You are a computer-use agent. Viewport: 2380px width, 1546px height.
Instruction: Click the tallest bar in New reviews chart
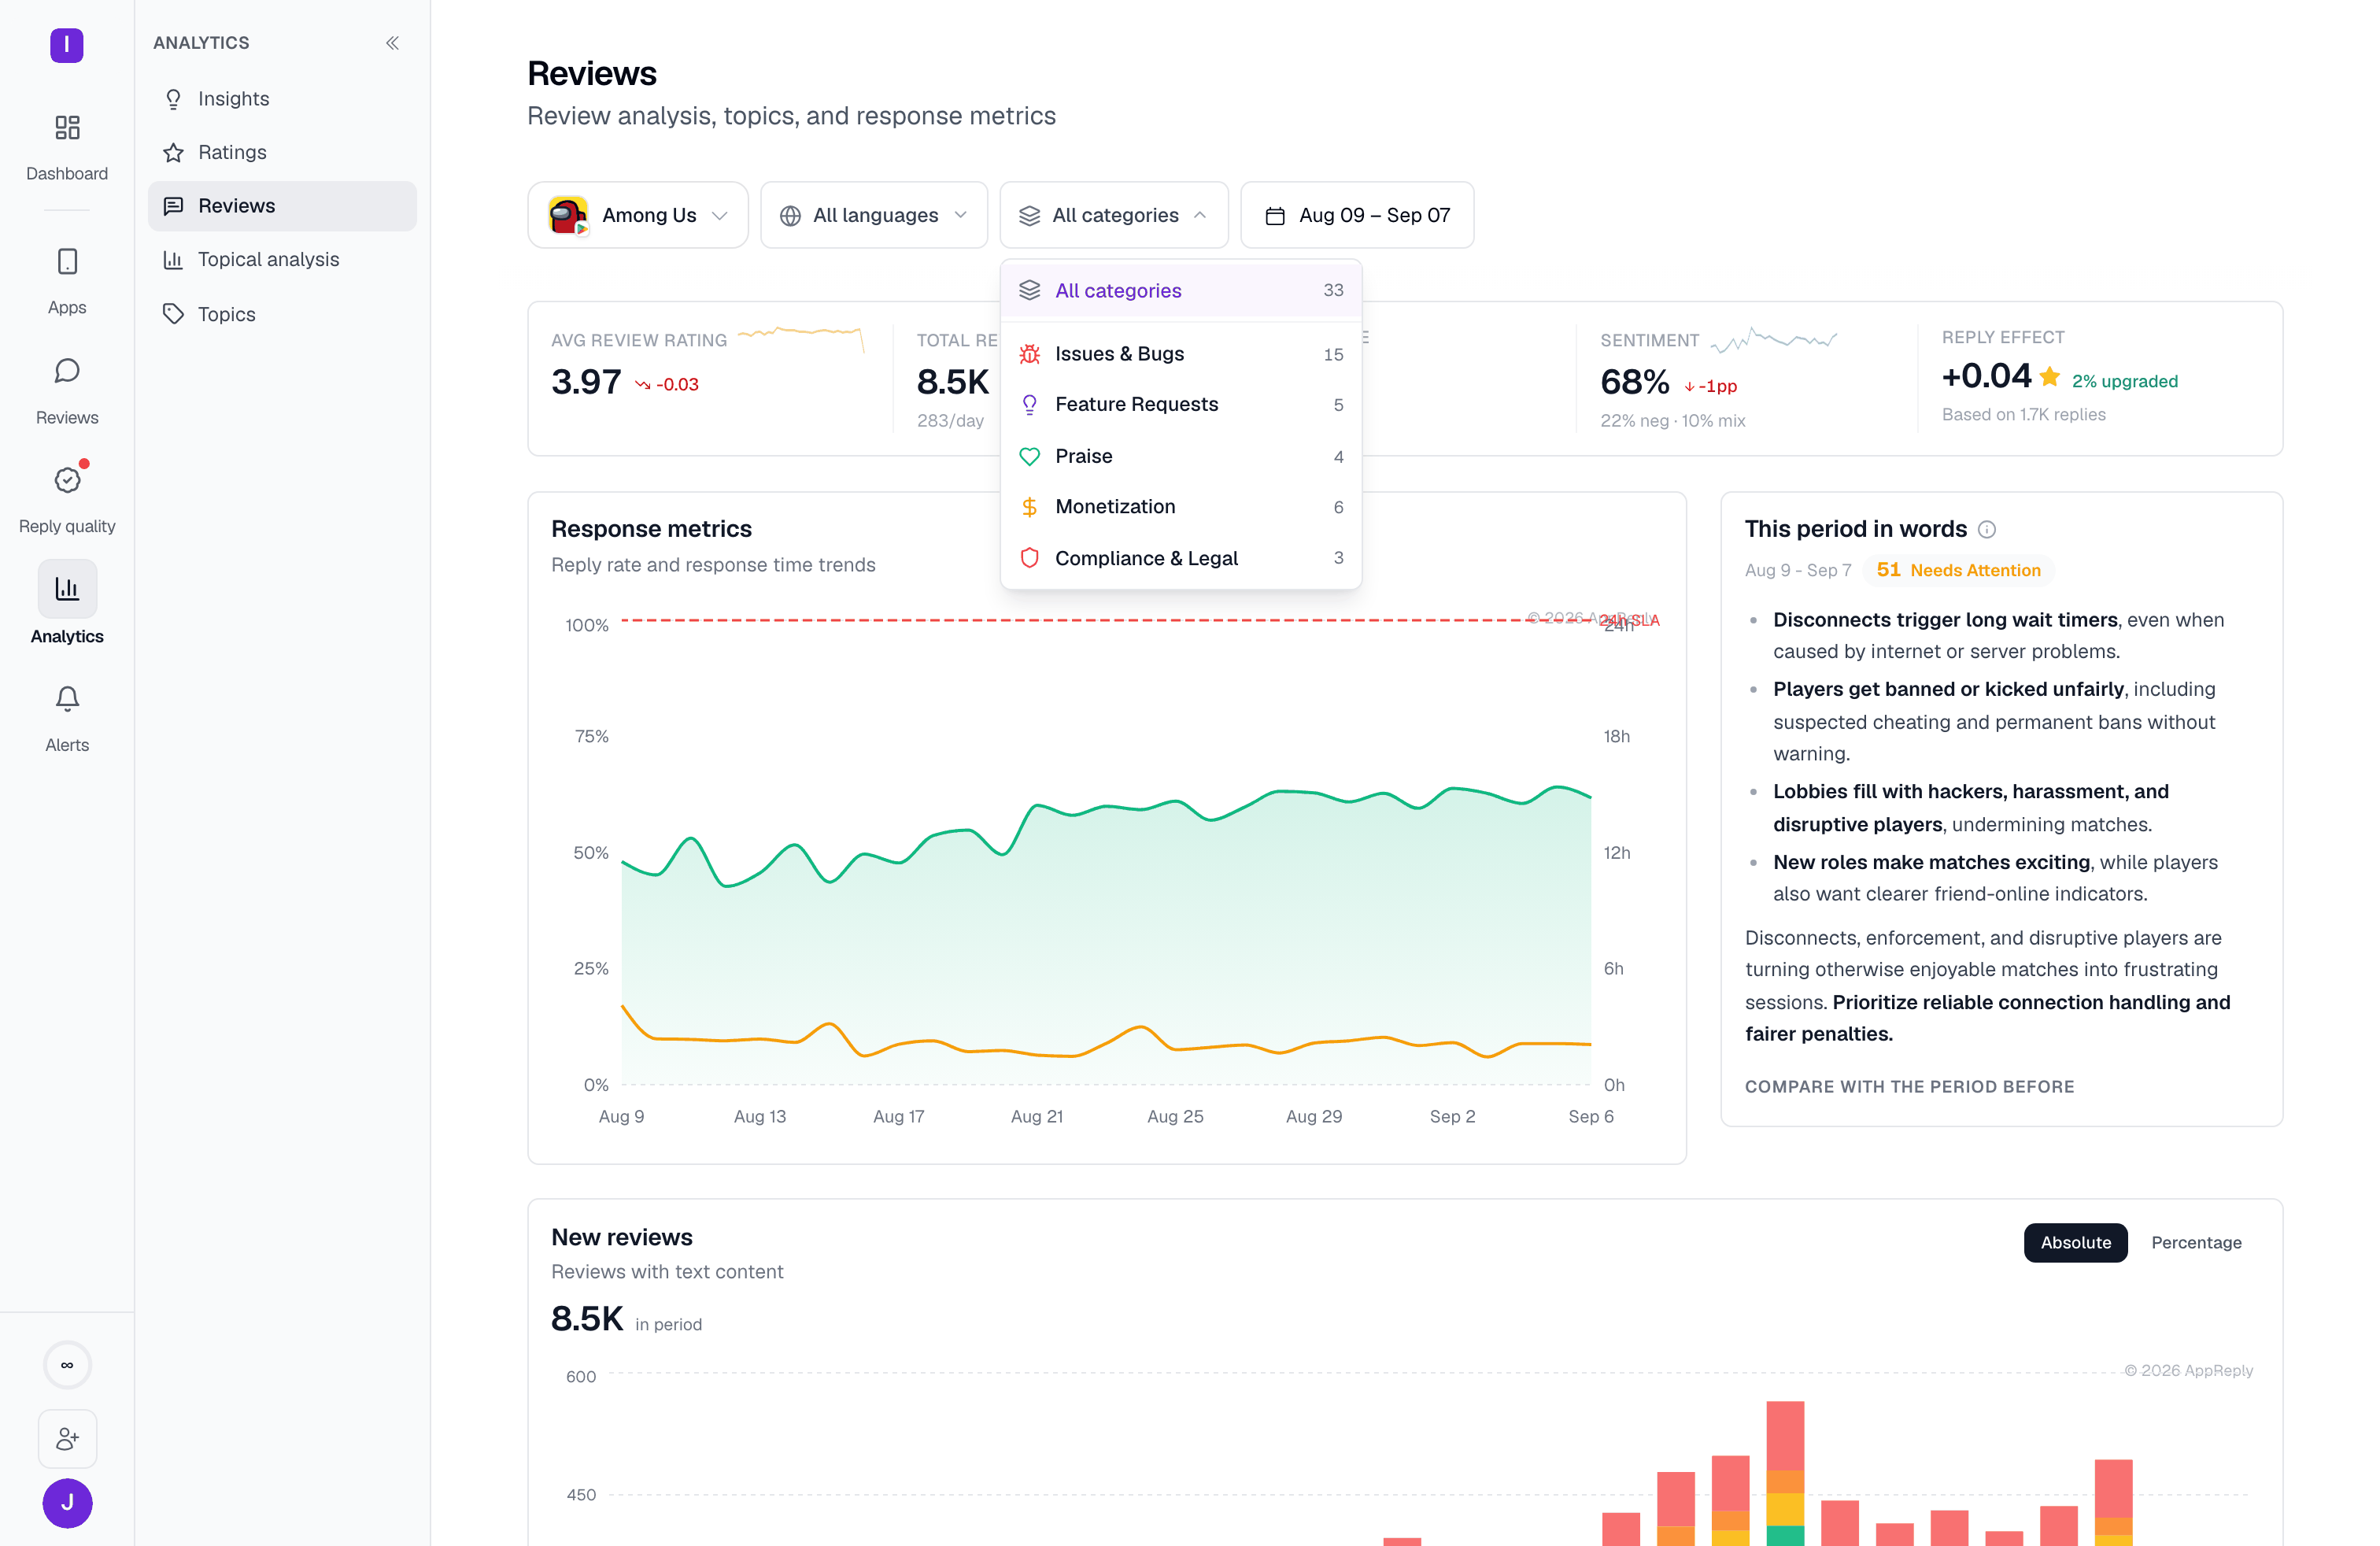pyautogui.click(x=1785, y=1472)
